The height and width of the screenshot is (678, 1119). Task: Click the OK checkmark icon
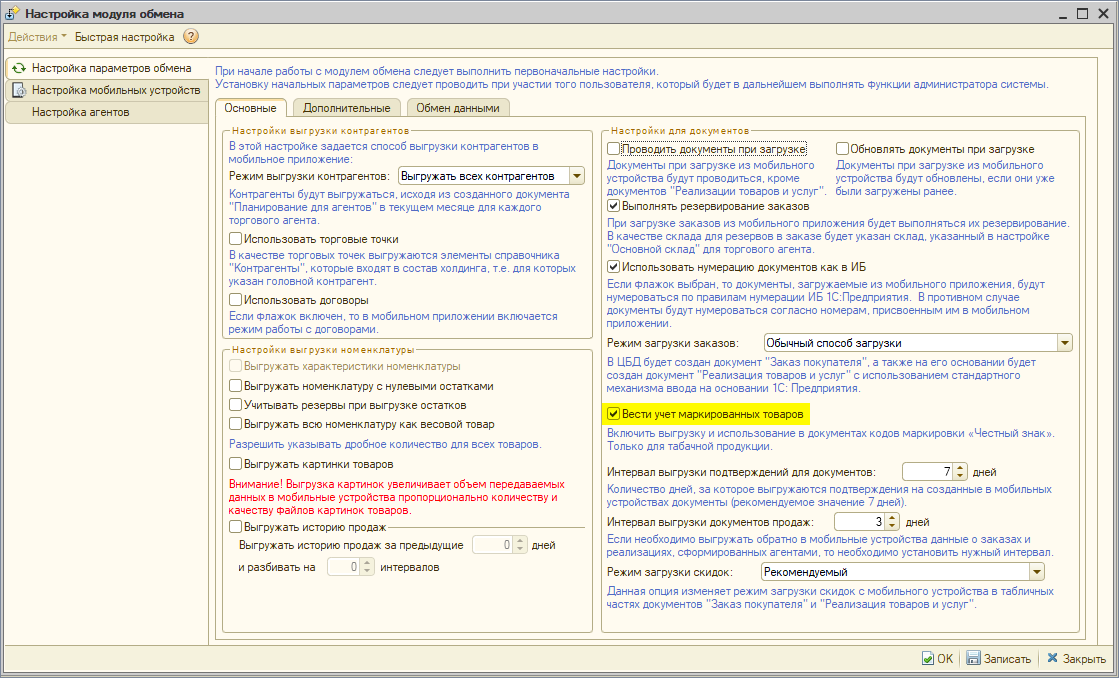coord(927,658)
